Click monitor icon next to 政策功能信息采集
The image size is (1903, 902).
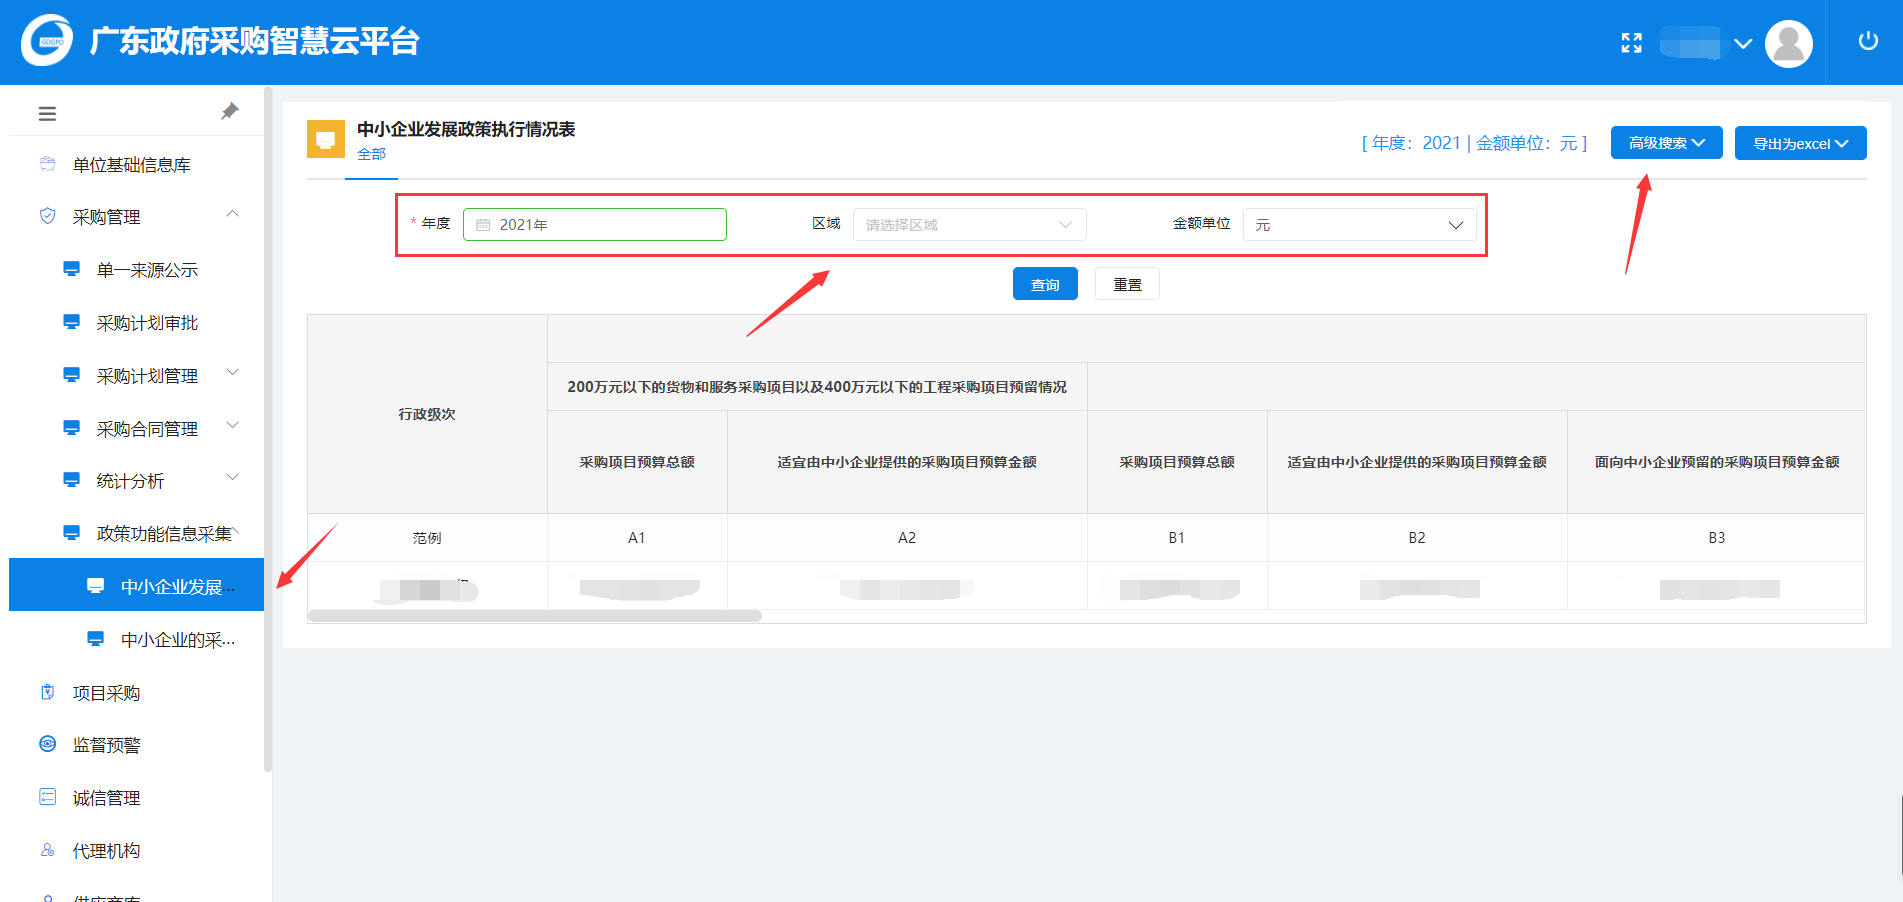(x=71, y=533)
